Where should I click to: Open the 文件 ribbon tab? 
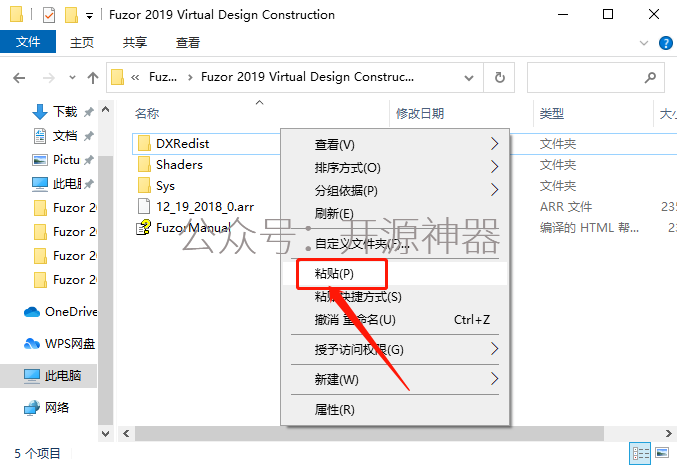28,42
